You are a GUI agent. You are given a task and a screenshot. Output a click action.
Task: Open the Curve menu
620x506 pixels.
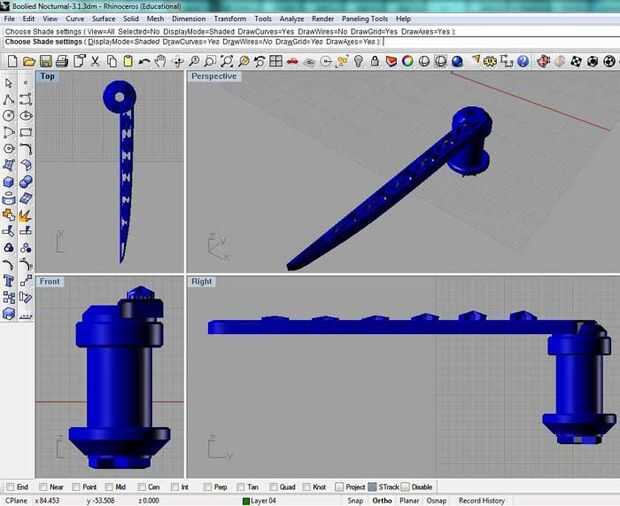click(x=75, y=19)
